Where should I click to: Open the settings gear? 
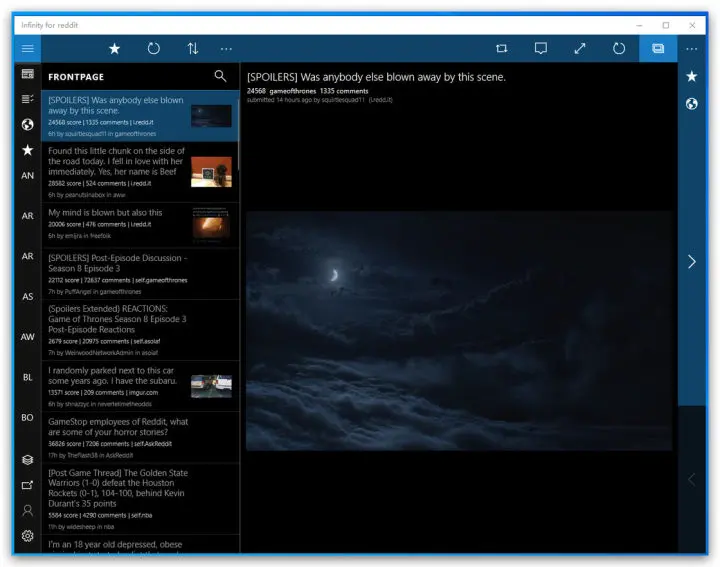(x=28, y=536)
